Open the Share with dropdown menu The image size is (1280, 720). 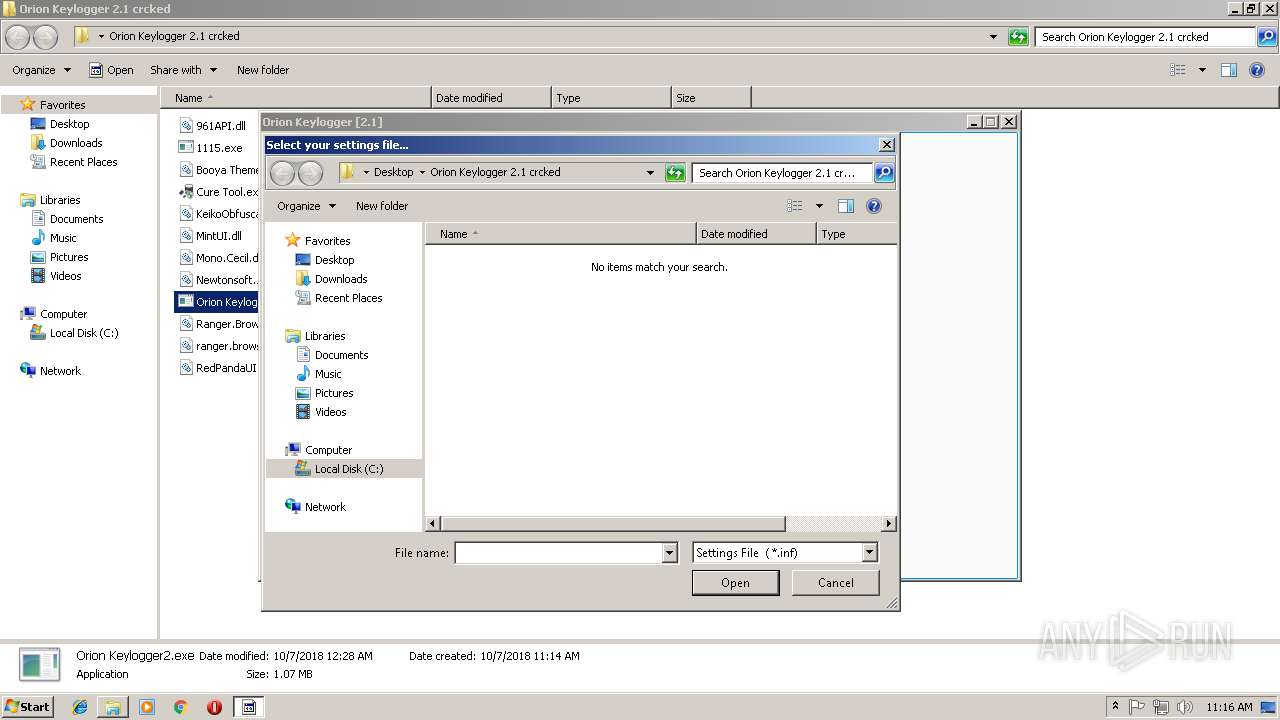183,70
